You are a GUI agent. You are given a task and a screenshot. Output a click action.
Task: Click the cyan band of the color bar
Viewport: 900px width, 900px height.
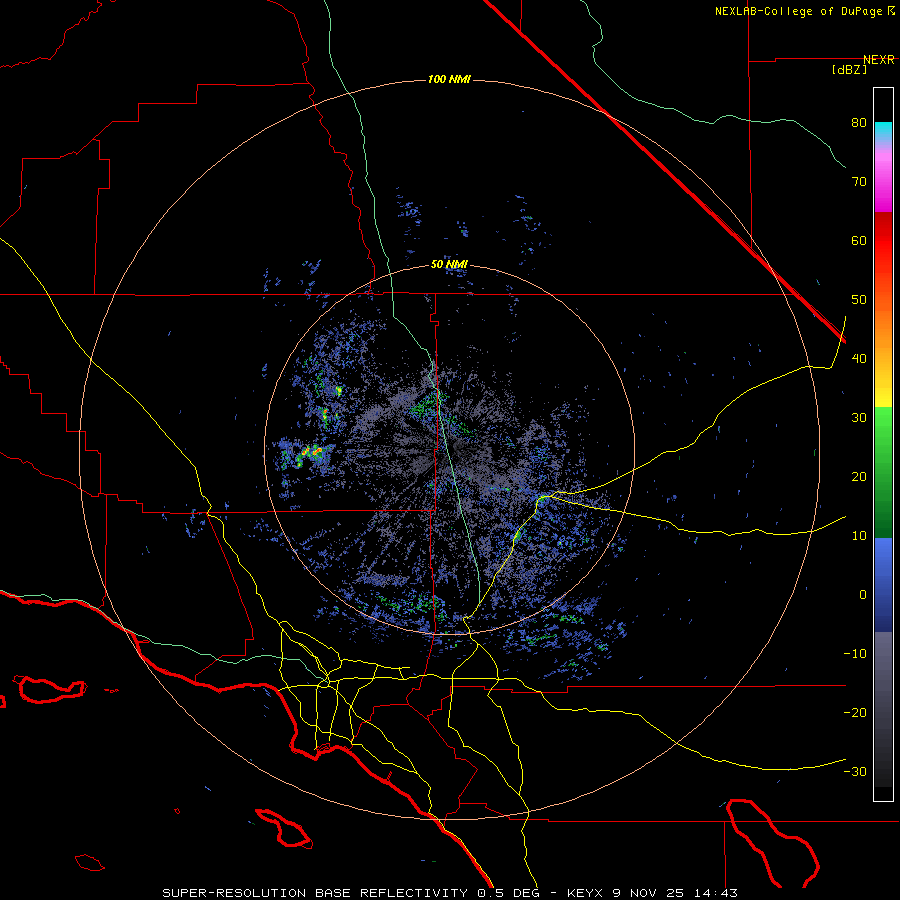[883, 133]
